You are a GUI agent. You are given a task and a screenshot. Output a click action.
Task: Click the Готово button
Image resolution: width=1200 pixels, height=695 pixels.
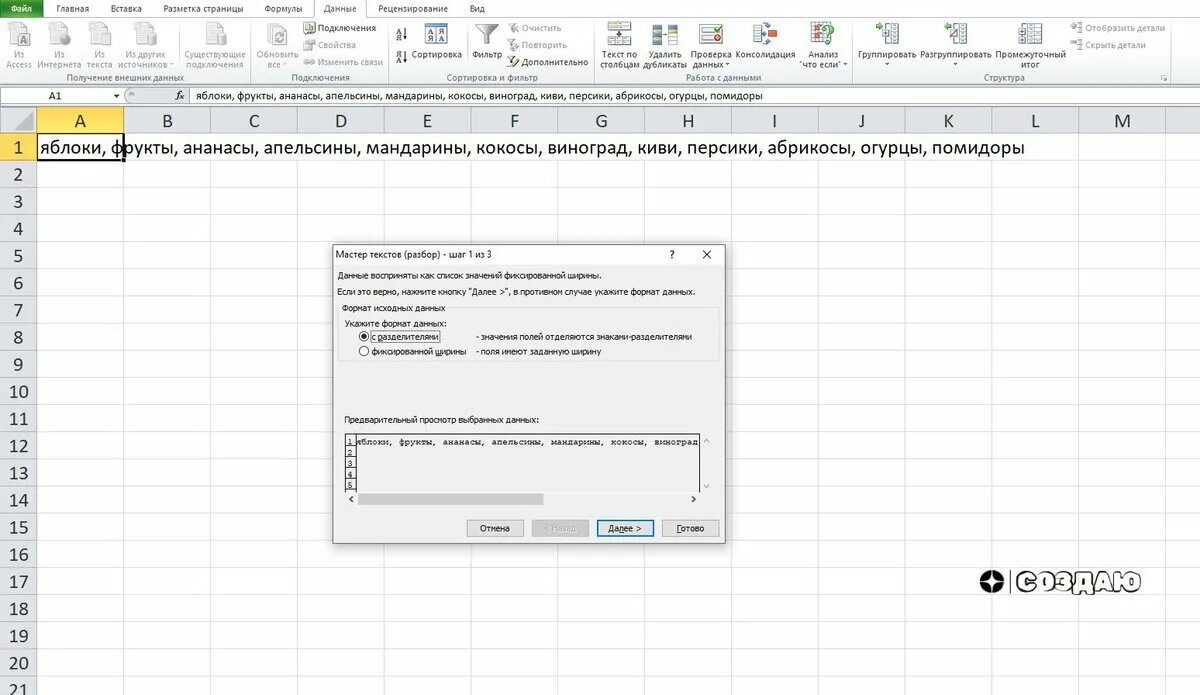(690, 528)
